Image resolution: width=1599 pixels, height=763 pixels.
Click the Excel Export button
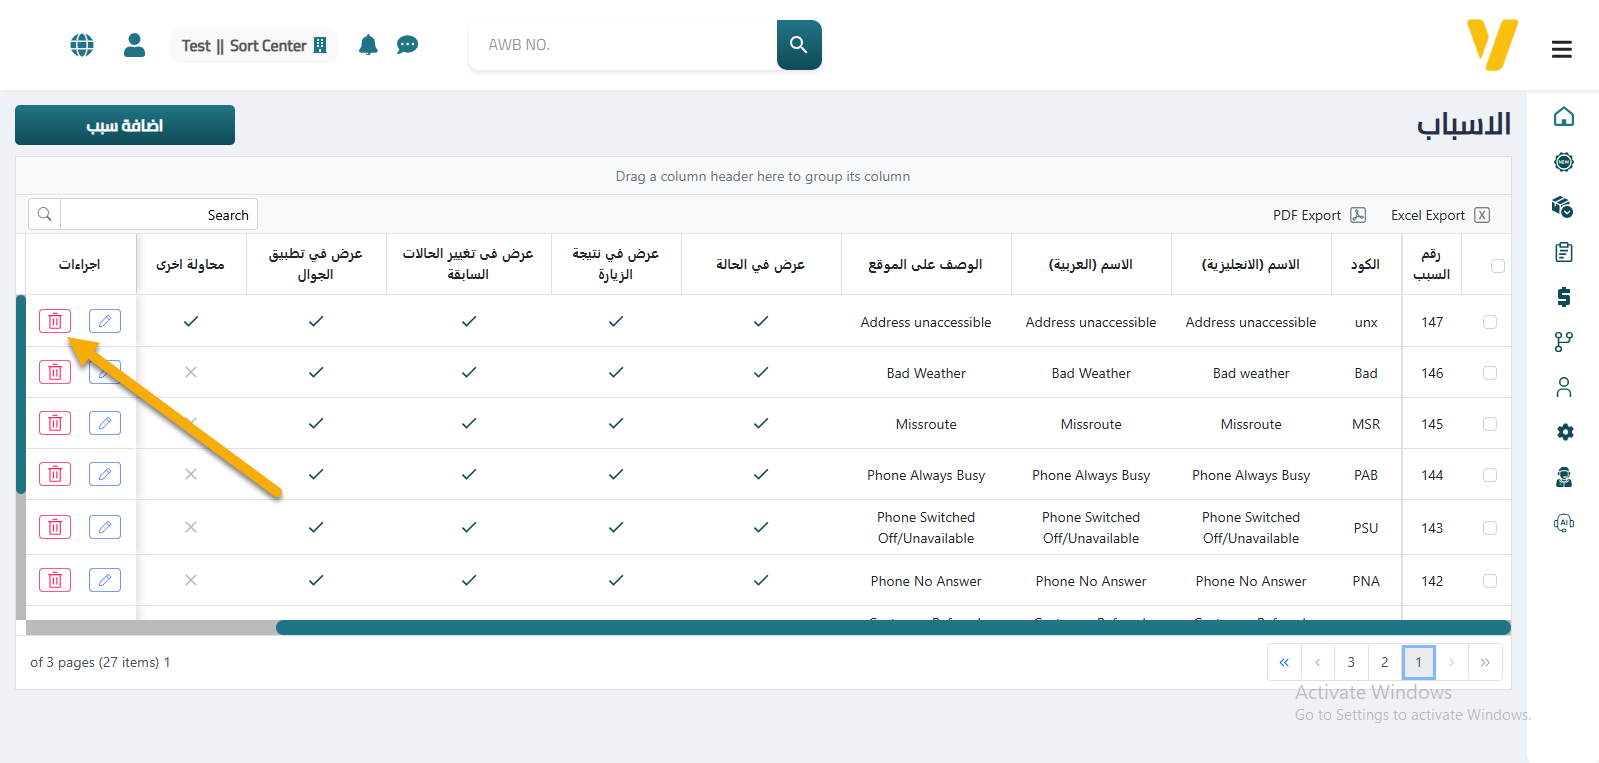1439,215
